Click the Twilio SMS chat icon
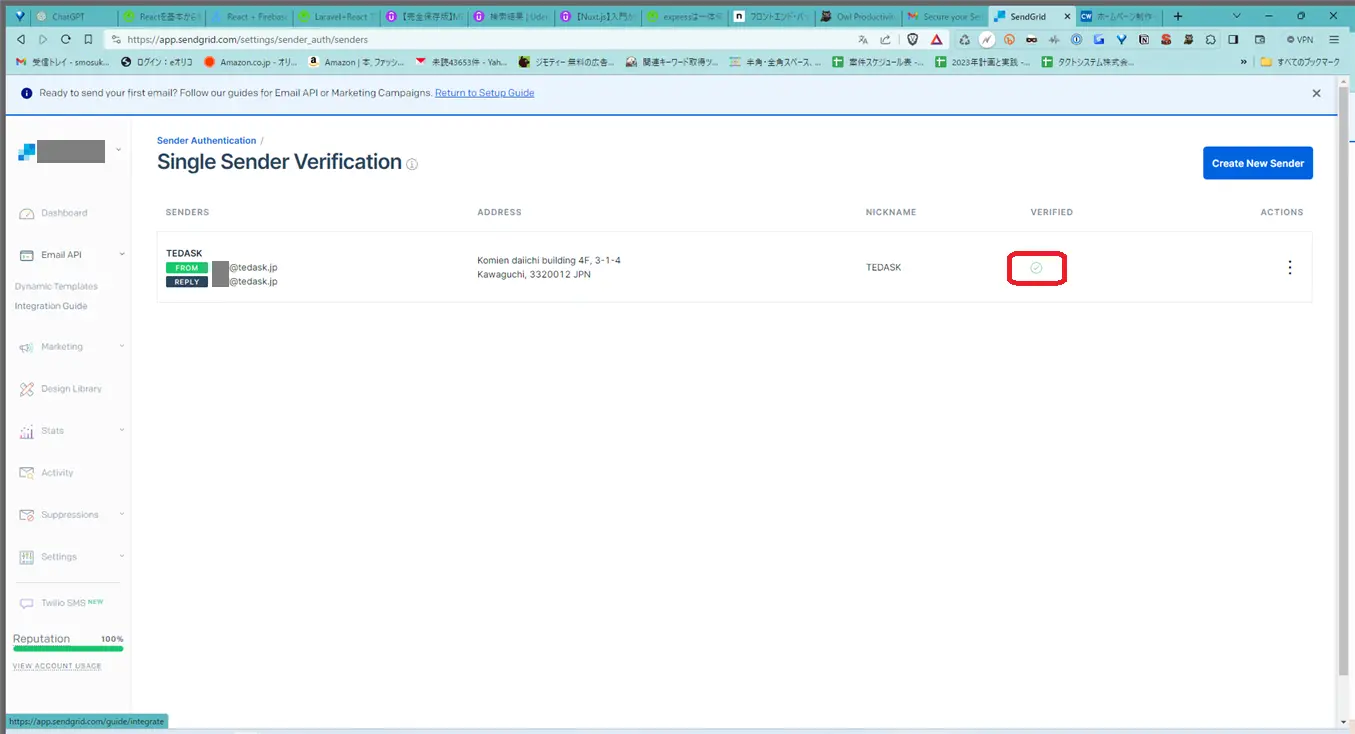Viewport: 1355px width, 734px height. (27, 603)
